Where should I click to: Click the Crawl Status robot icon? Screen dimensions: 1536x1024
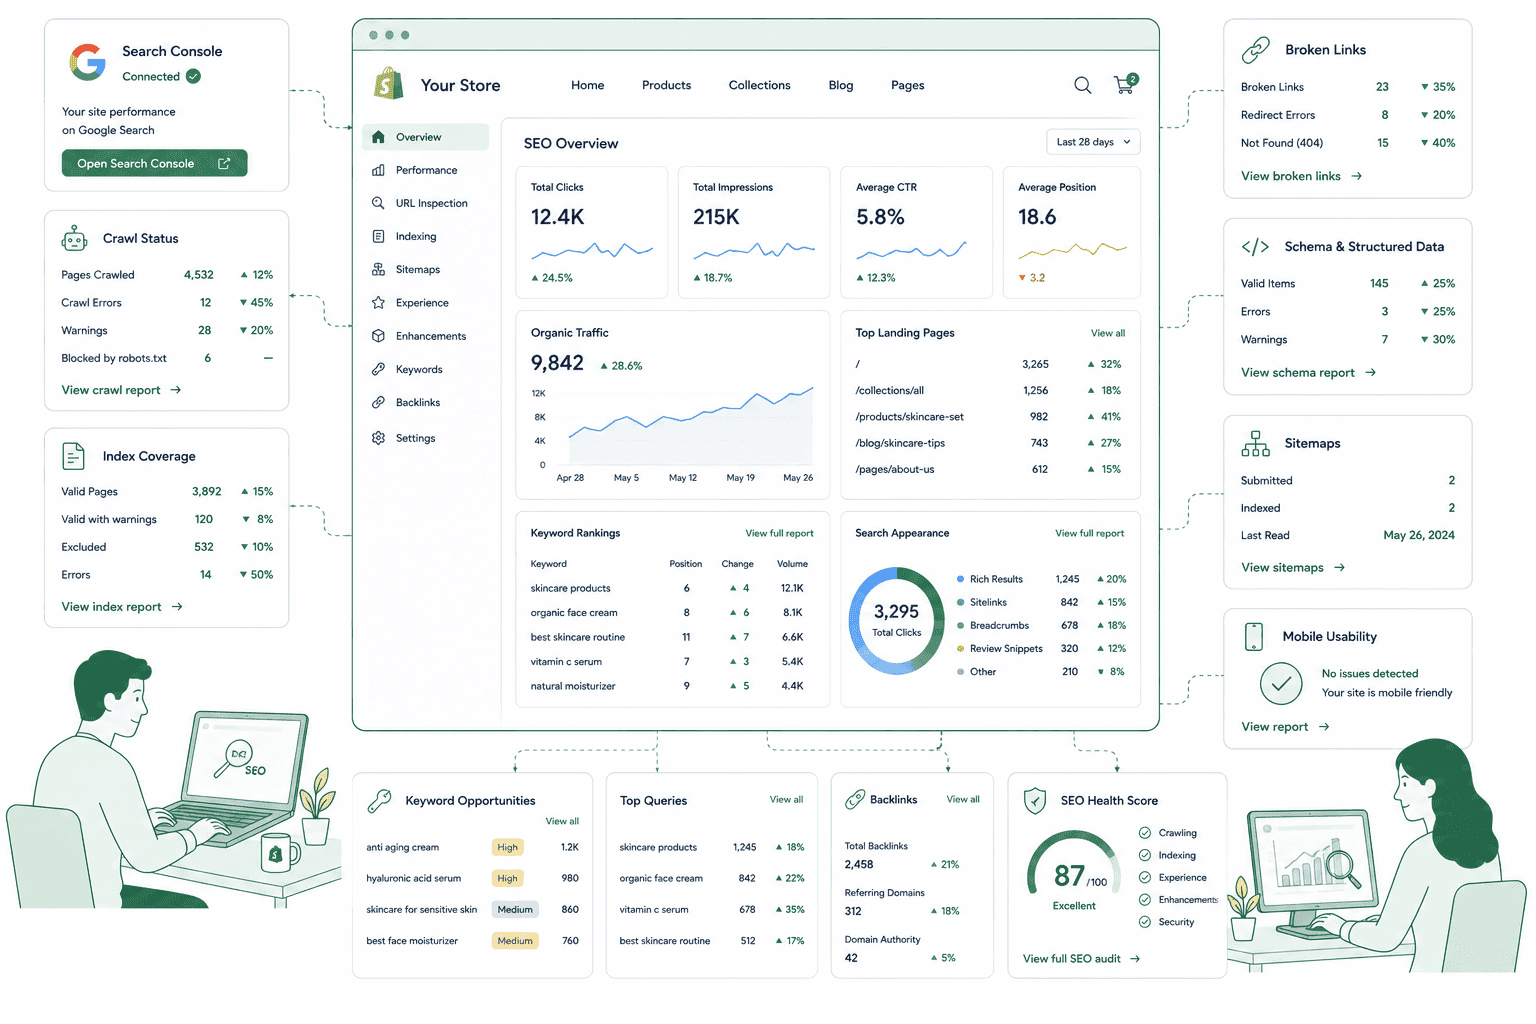pos(74,238)
